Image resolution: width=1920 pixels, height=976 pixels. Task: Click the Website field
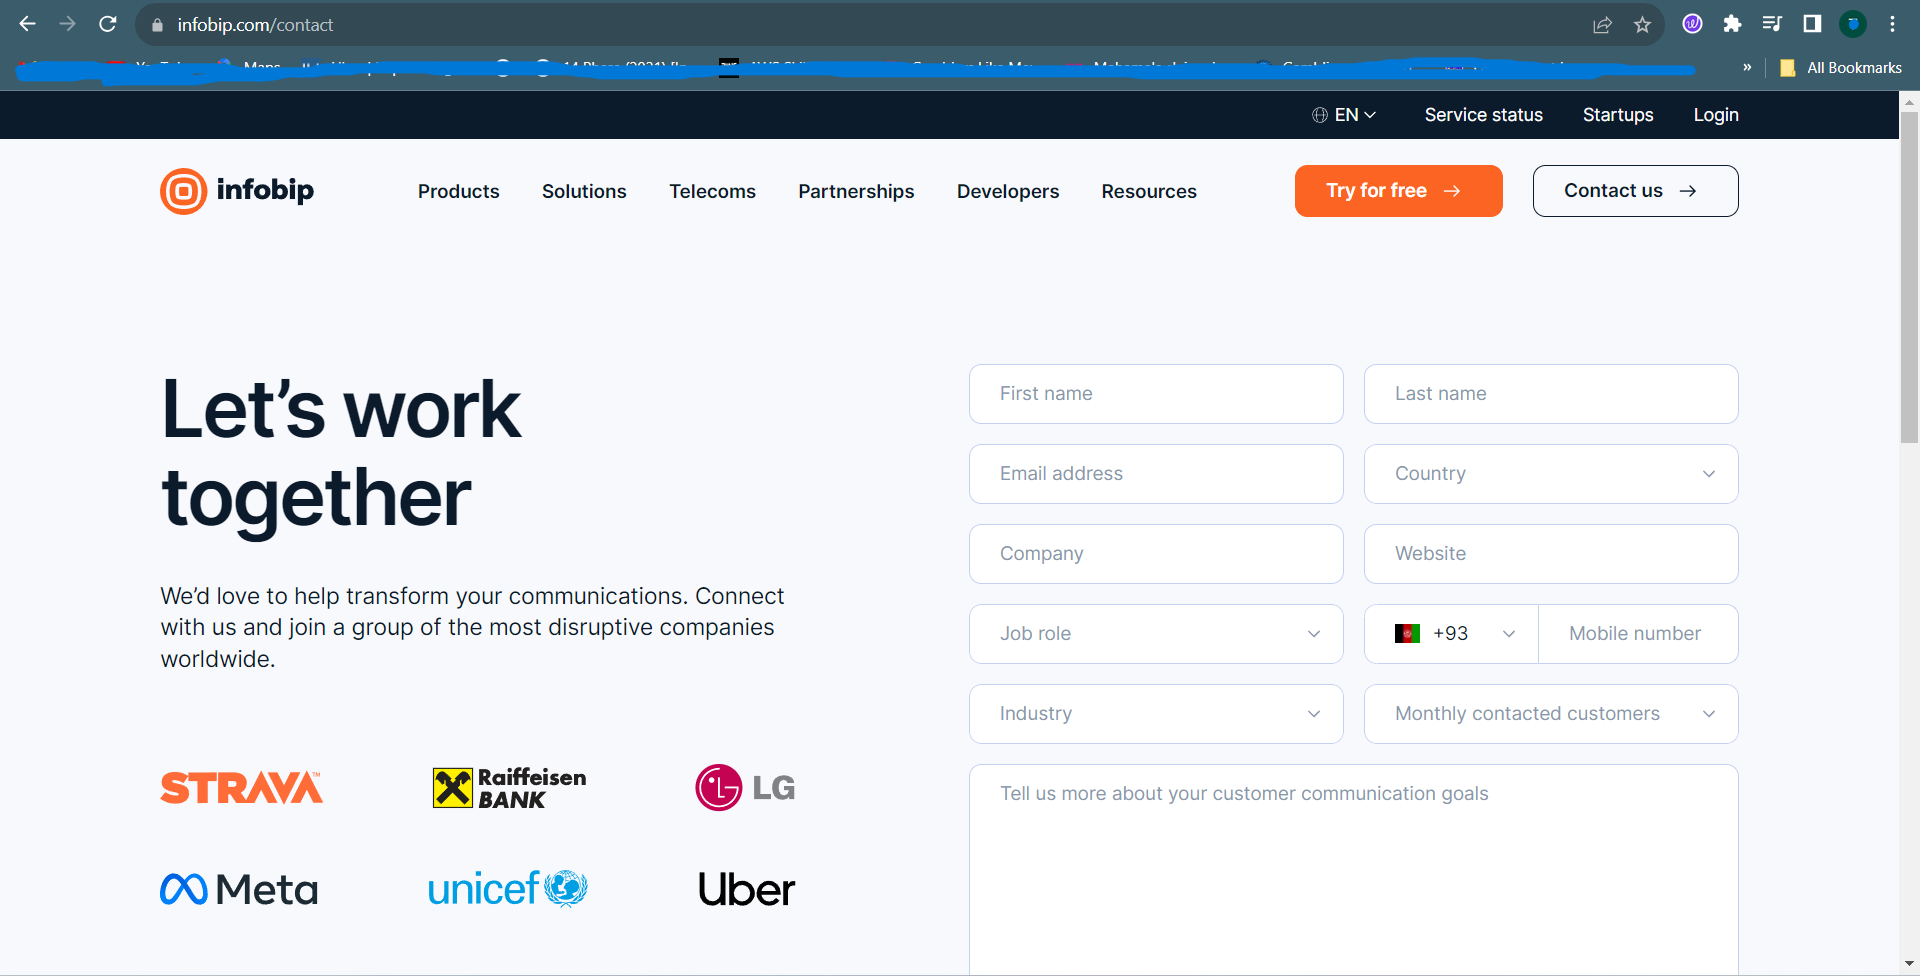[x=1551, y=554]
